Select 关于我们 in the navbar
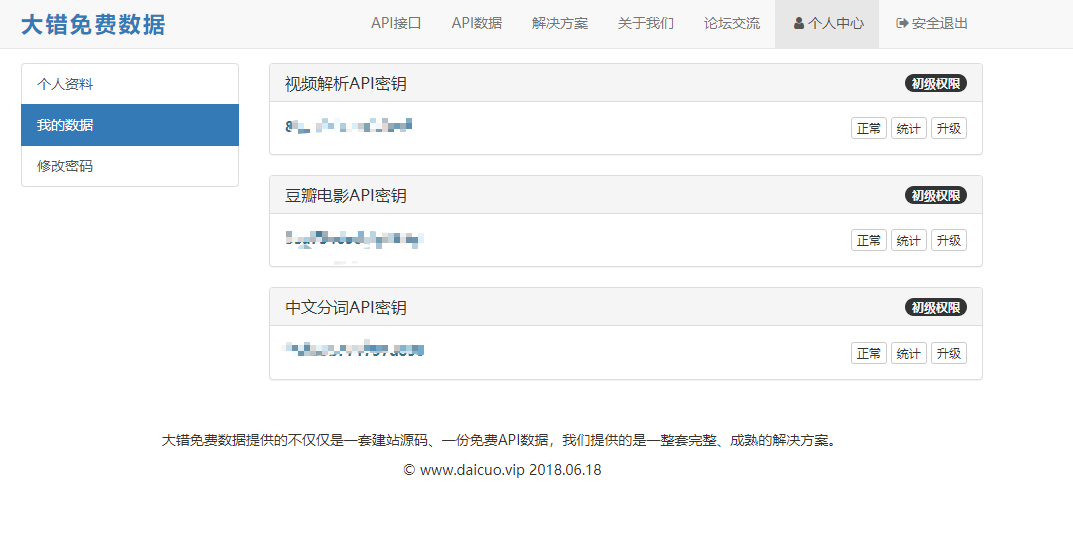This screenshot has height=550, width=1073. pyautogui.click(x=646, y=24)
